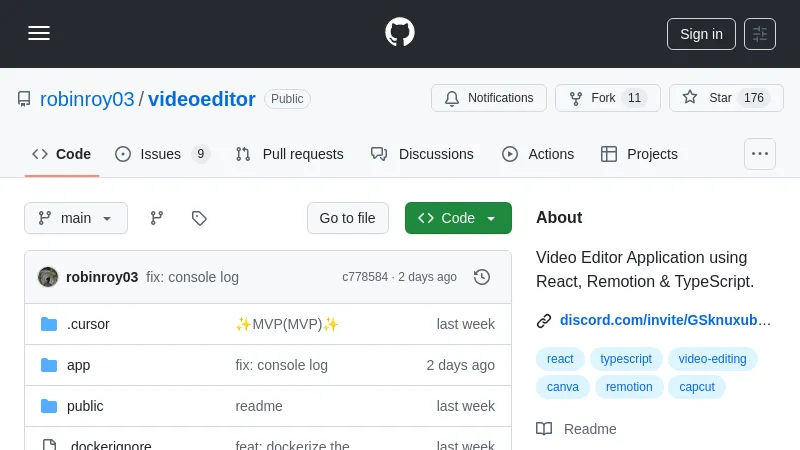View tags via the tag icon
The width and height of the screenshot is (800, 450).
click(199, 218)
